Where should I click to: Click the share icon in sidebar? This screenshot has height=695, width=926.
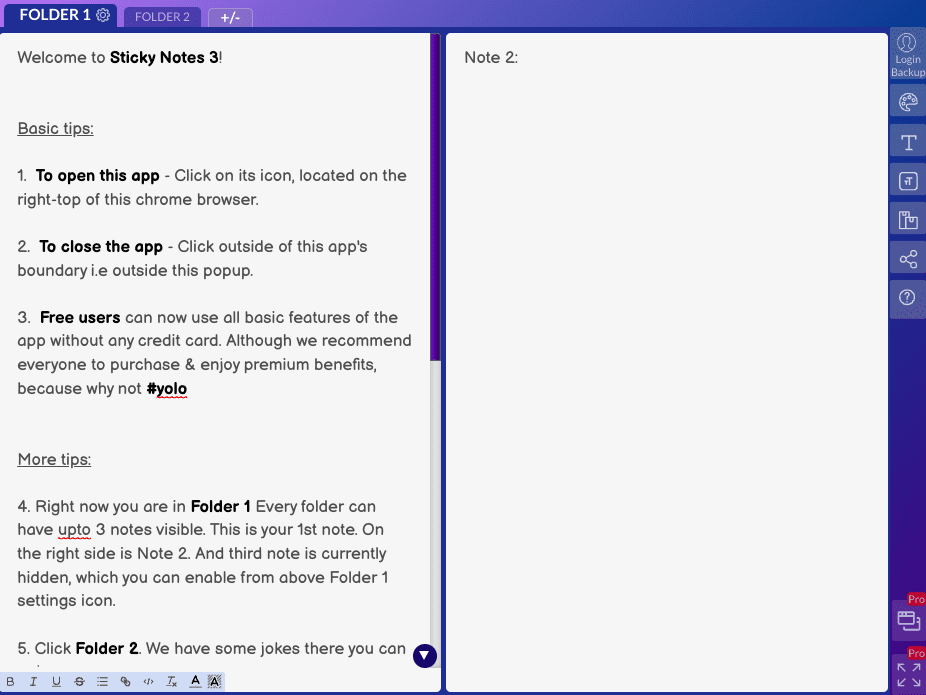click(908, 259)
